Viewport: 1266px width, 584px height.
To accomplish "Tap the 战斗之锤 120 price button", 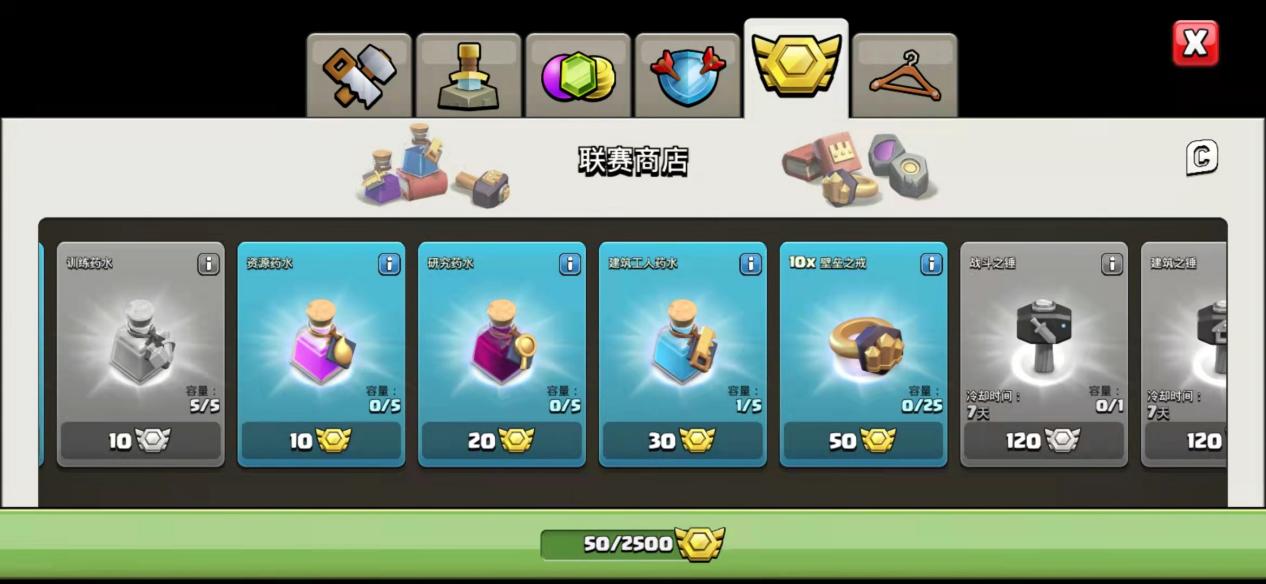I will pyautogui.click(x=1044, y=441).
